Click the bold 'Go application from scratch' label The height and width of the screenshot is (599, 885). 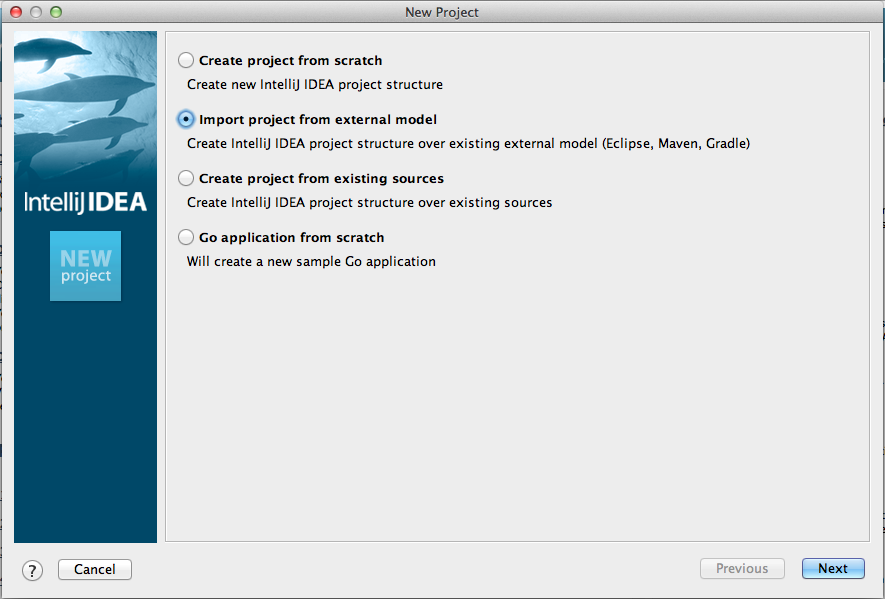291,238
